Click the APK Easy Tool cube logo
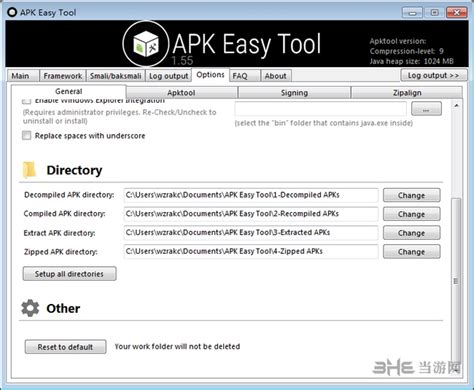Screen dimensions: 474x390 (x=146, y=44)
